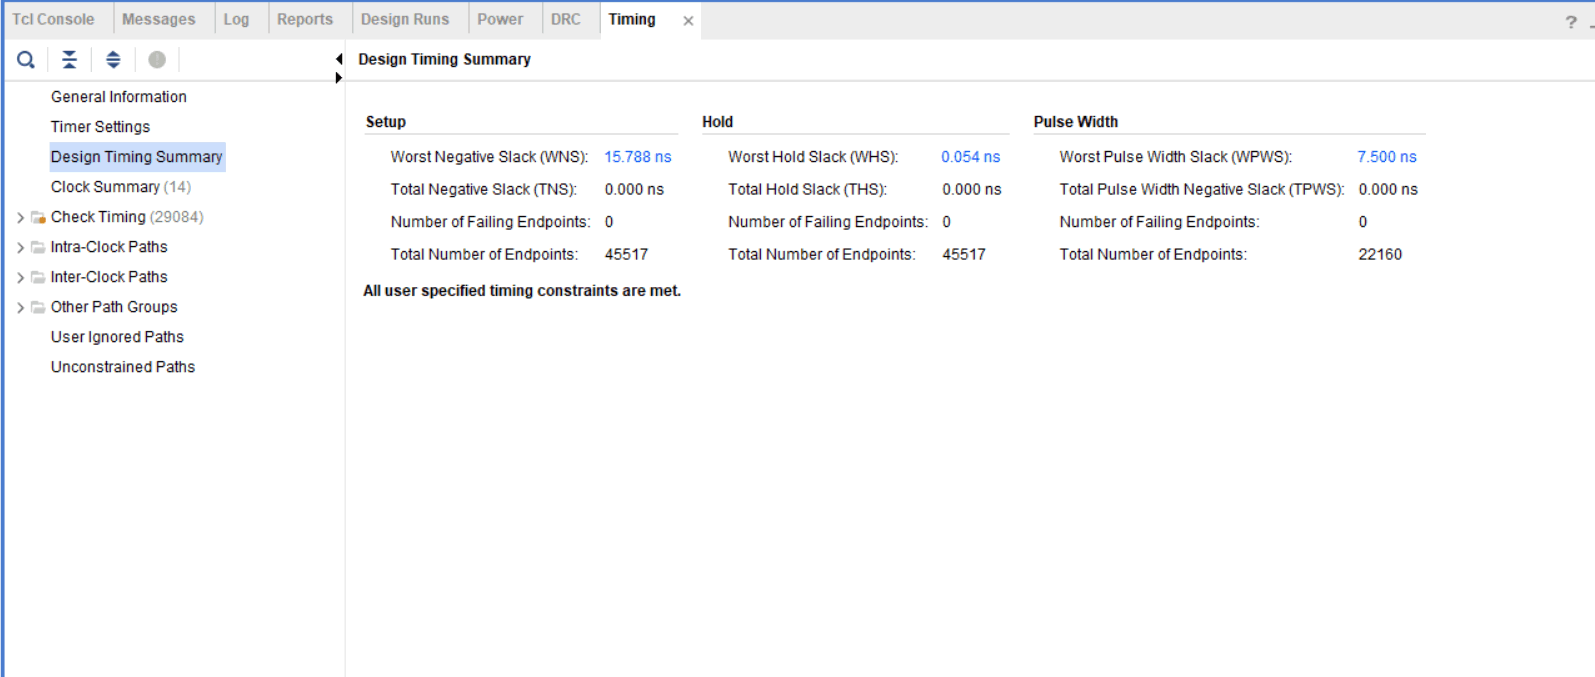Expand navigation pane with right arrow
This screenshot has height=677, width=1595.
(339, 78)
